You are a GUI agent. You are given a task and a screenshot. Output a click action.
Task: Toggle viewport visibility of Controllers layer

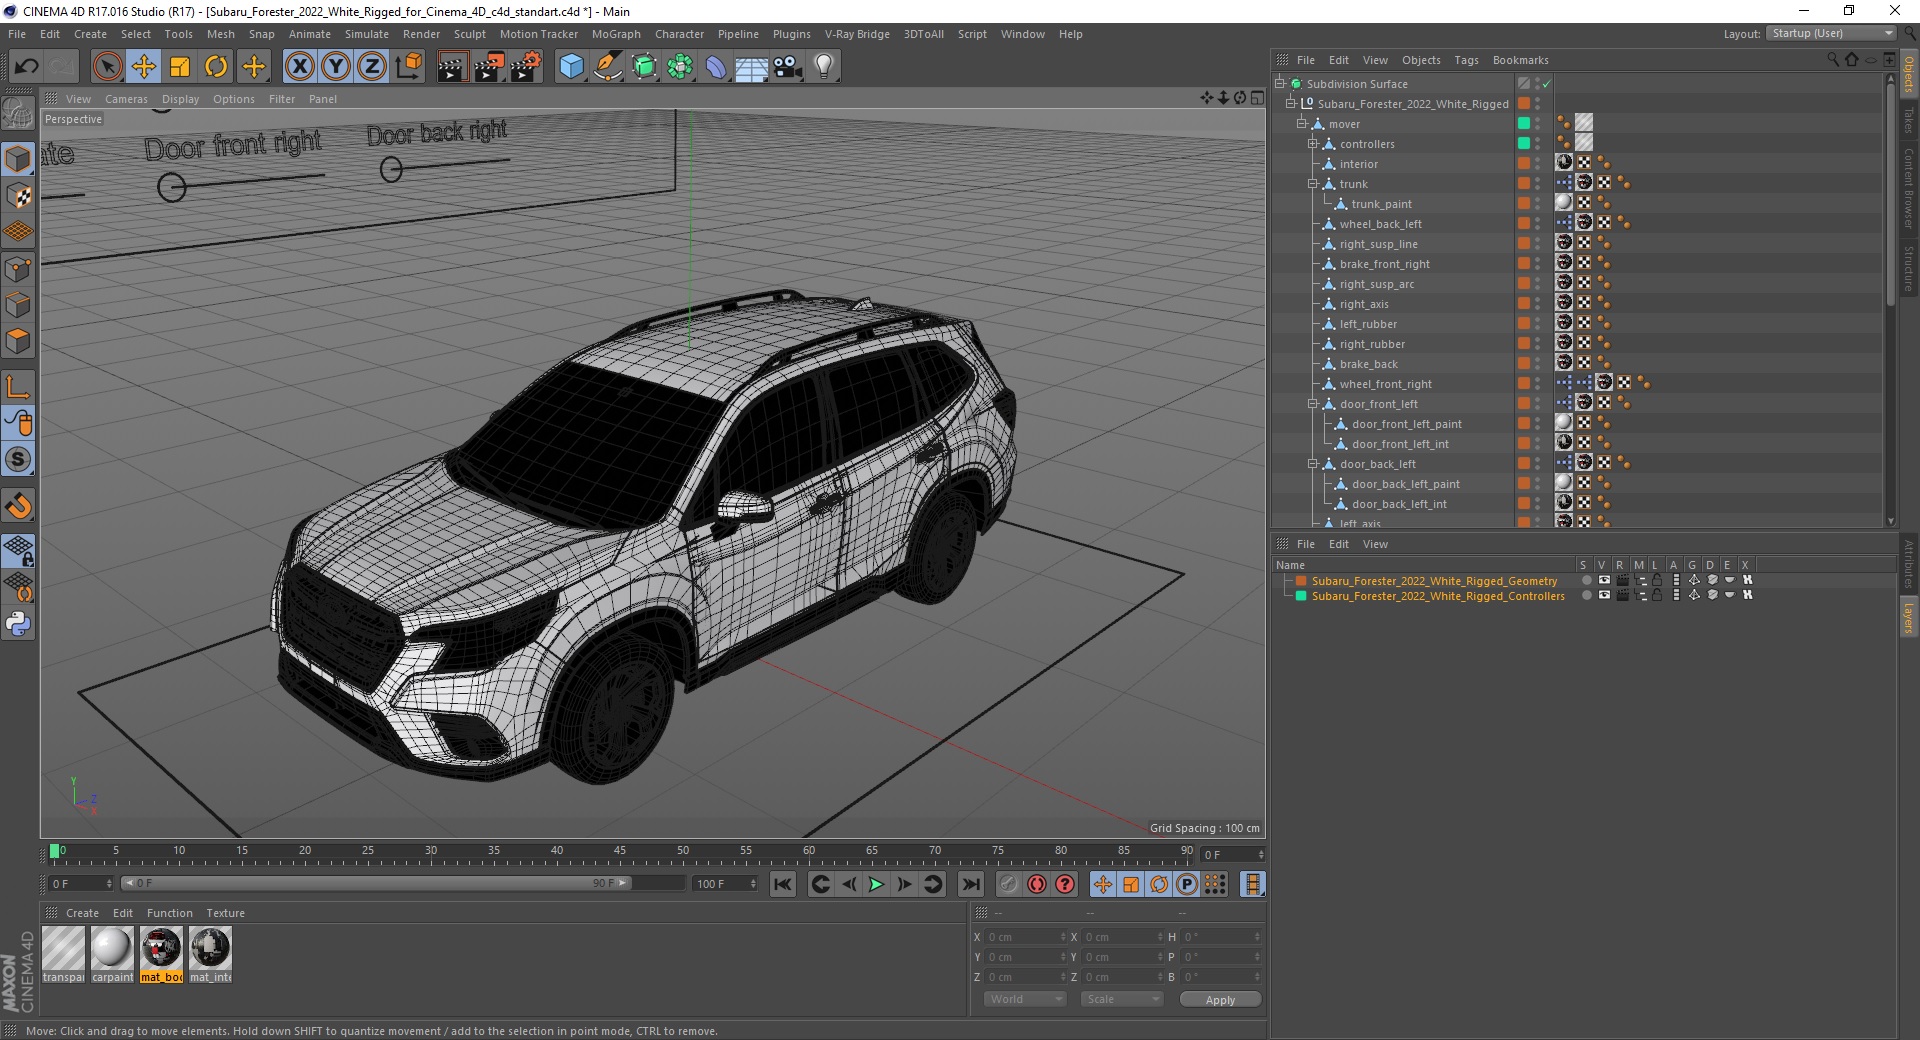click(1605, 596)
